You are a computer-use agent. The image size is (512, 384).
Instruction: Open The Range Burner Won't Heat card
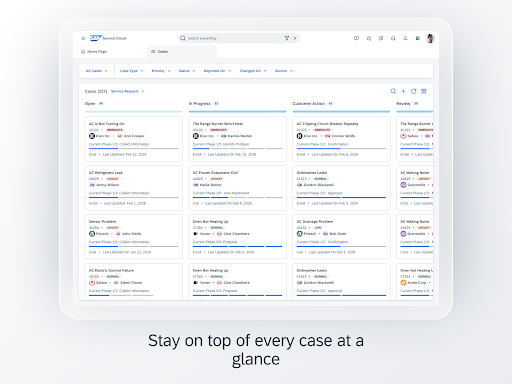point(237,139)
